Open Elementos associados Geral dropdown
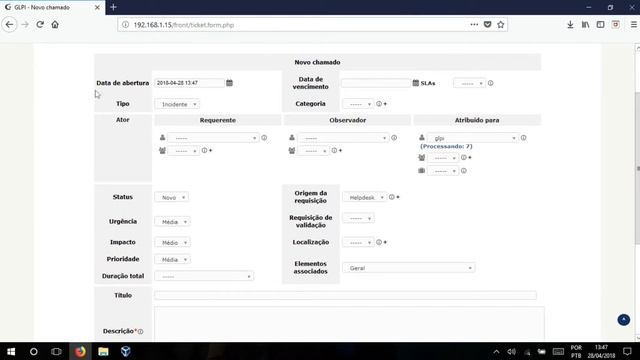Screen dimensions: 640x360 click(x=409, y=268)
